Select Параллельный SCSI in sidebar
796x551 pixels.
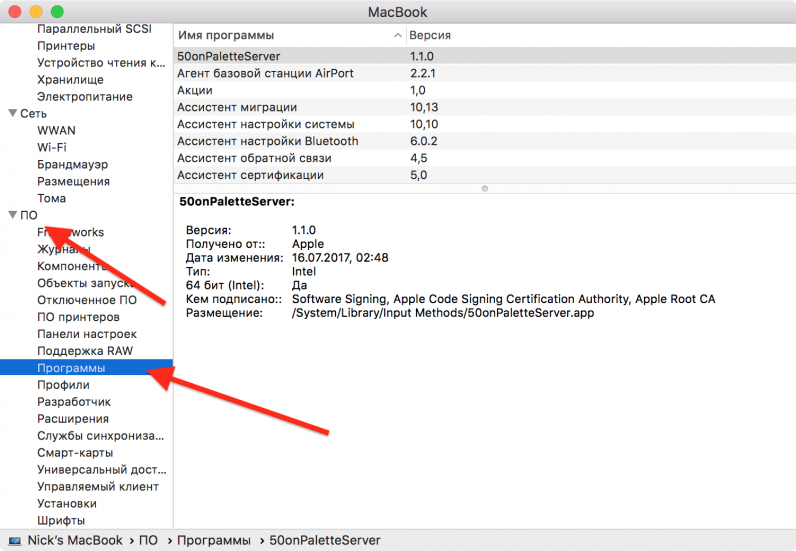point(94,29)
